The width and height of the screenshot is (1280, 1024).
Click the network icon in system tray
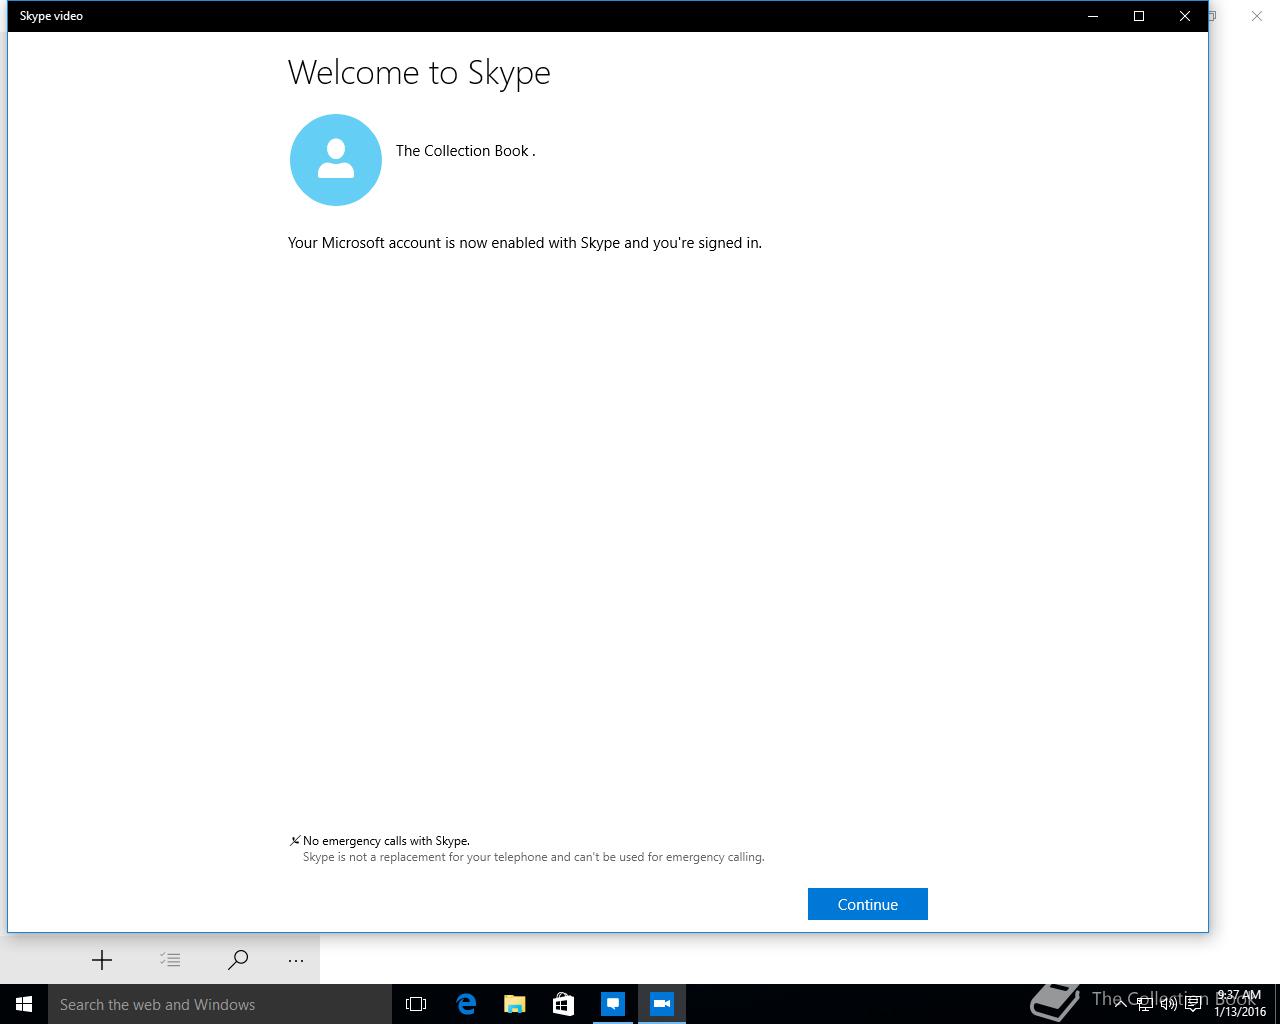point(1145,1004)
